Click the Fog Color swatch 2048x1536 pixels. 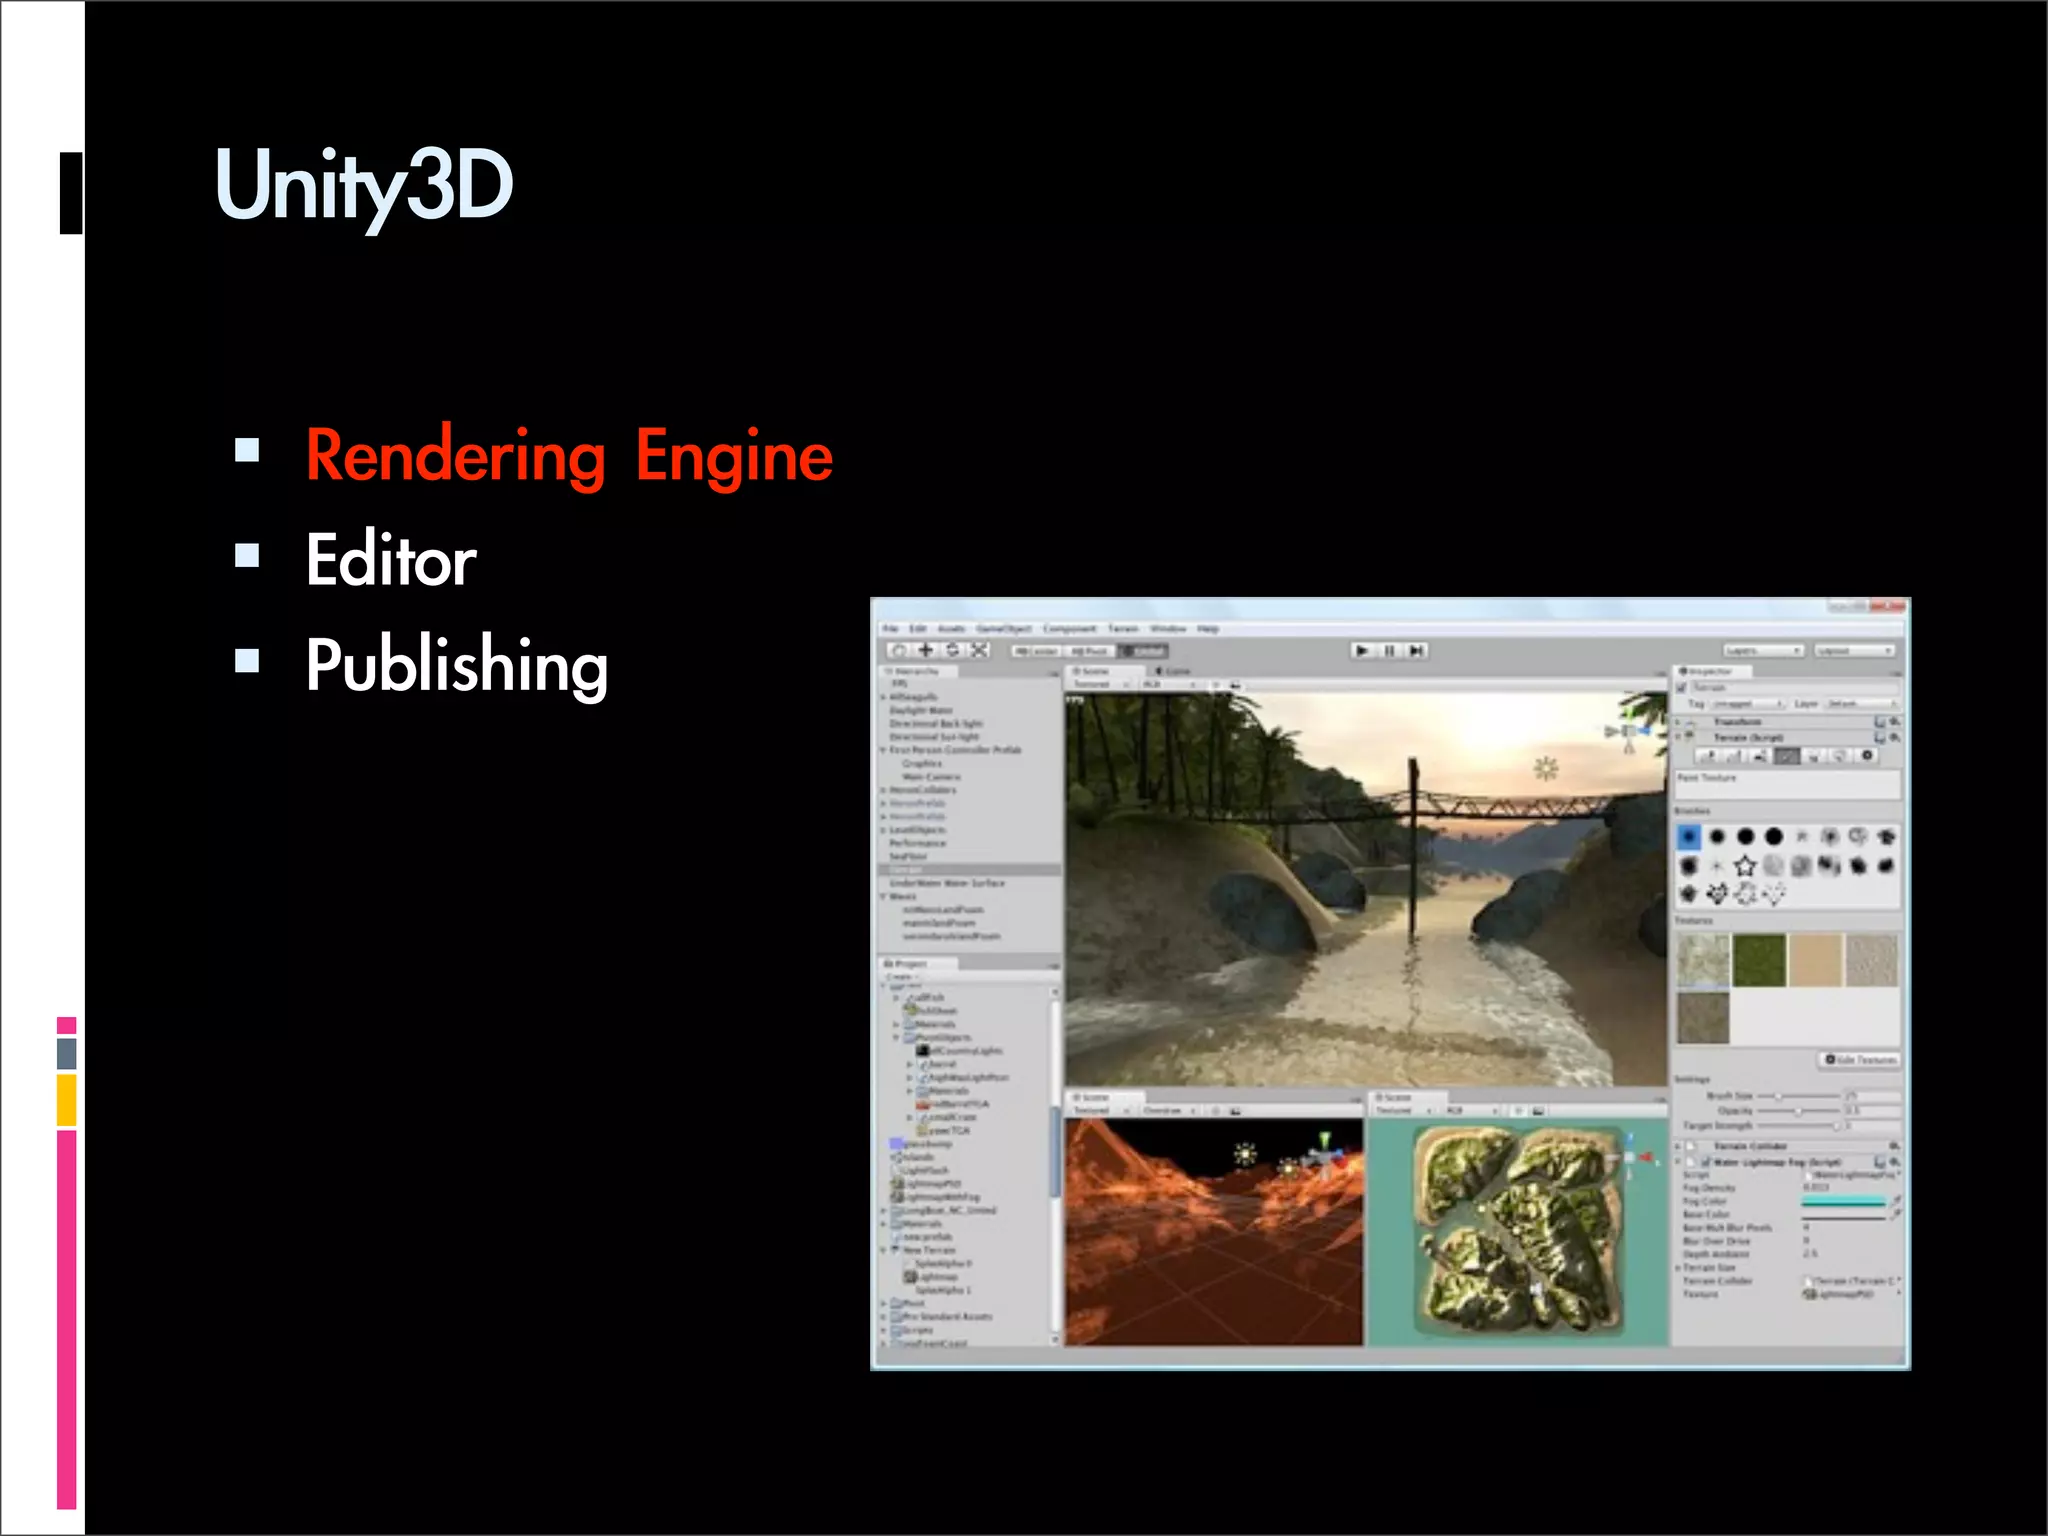pos(1842,1201)
